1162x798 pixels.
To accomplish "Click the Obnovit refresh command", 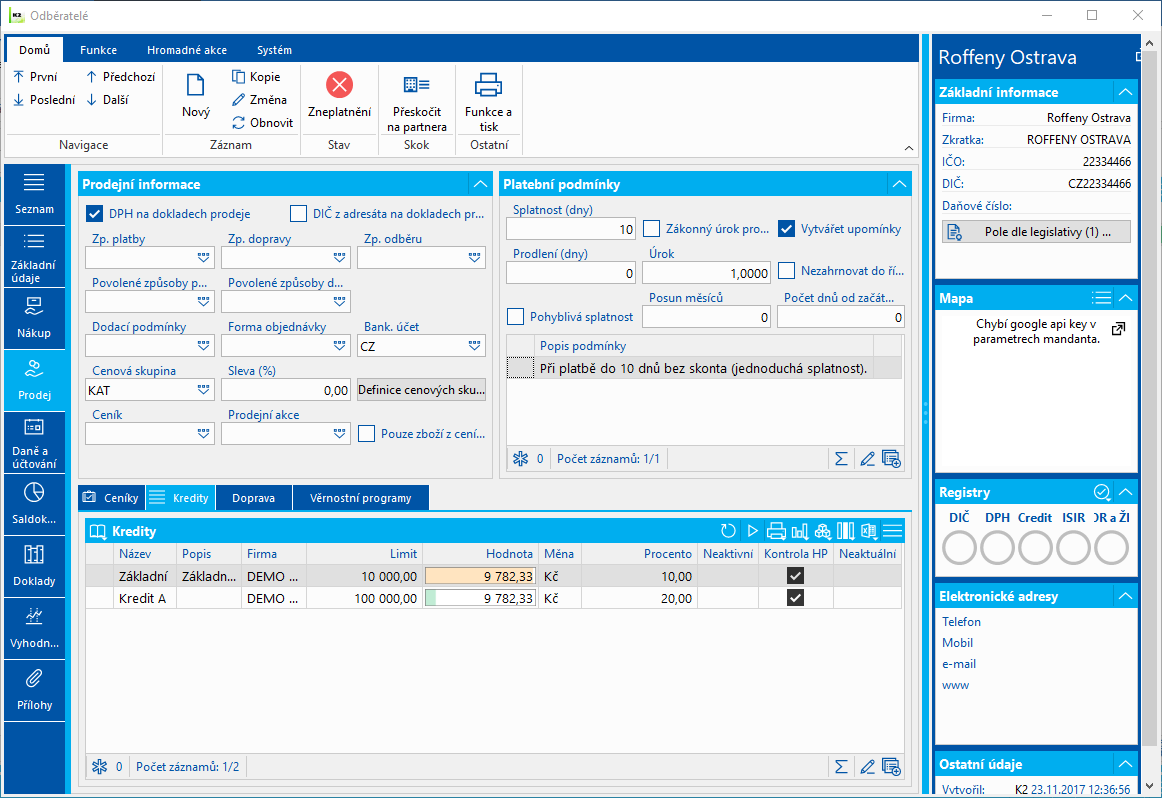I will 262,122.
